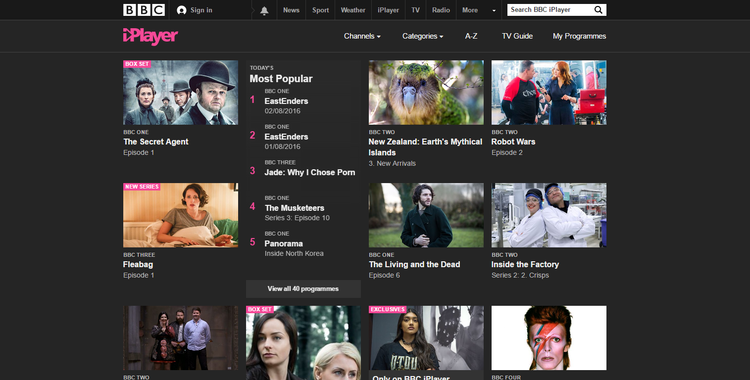Click The Secret Agent title
The height and width of the screenshot is (380, 750).
(156, 142)
